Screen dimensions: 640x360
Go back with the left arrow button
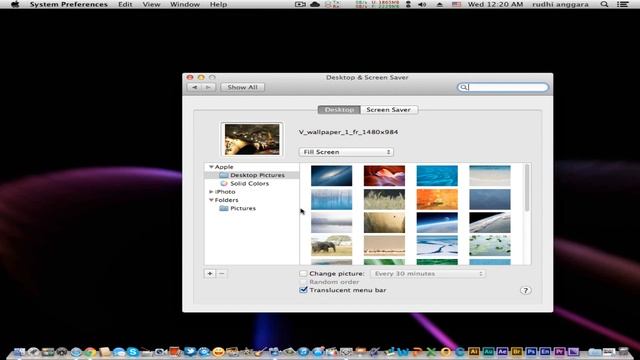click(194, 87)
